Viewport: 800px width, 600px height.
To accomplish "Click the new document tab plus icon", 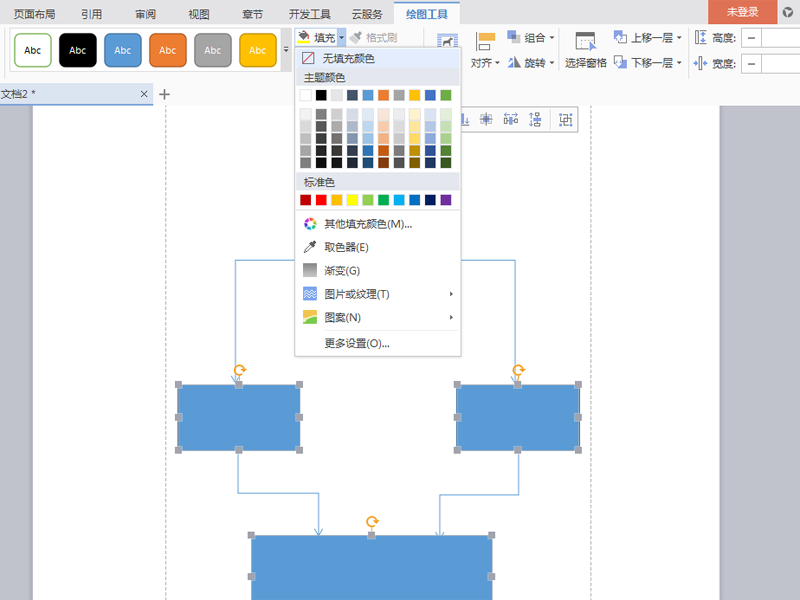I will coord(165,94).
